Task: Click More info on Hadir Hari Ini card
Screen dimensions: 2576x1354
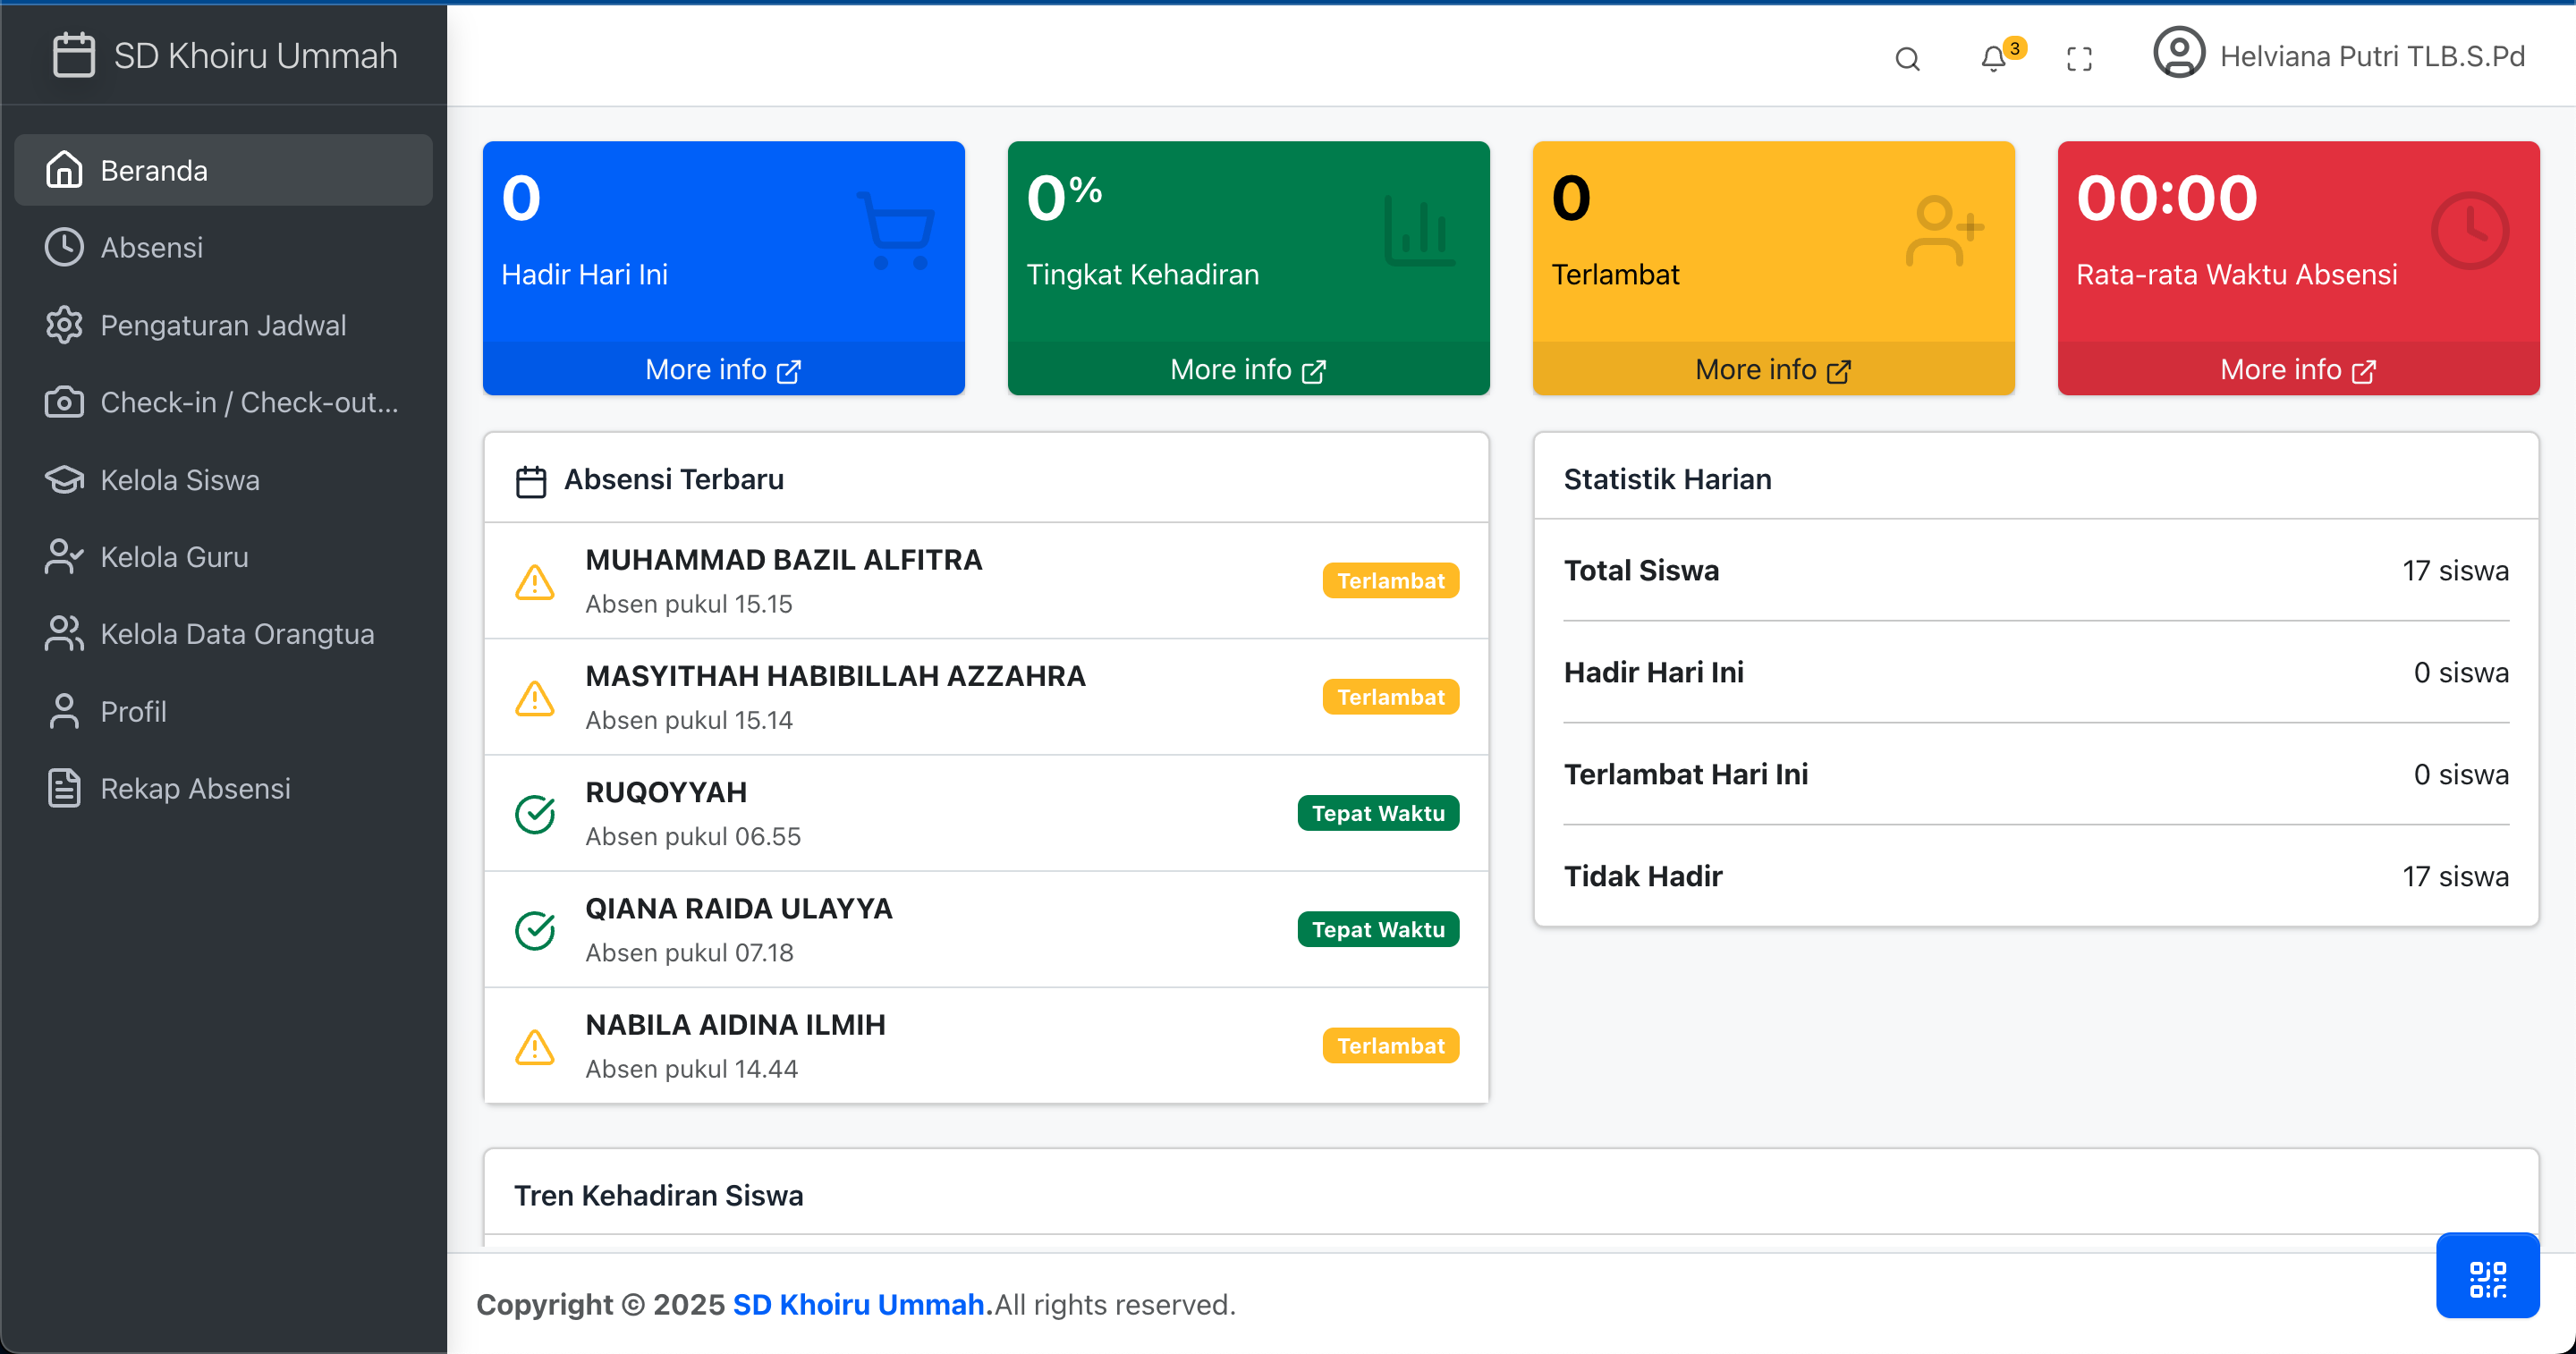Action: pyautogui.click(x=722, y=369)
